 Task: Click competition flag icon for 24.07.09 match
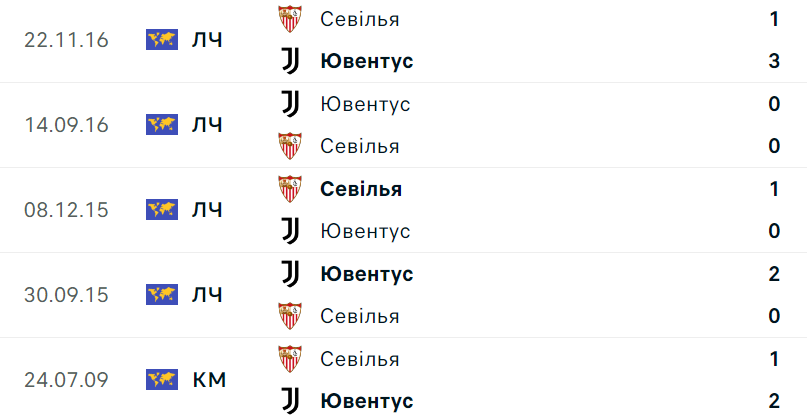tap(161, 380)
